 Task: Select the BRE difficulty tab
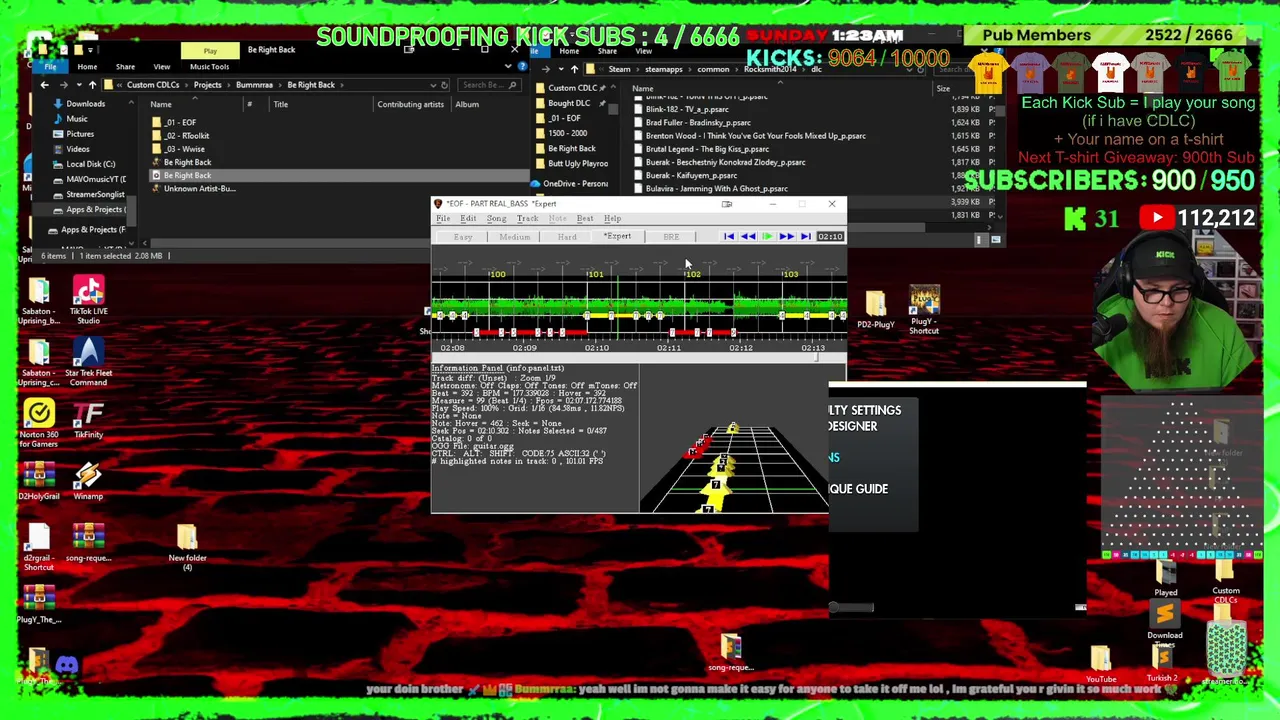click(671, 237)
